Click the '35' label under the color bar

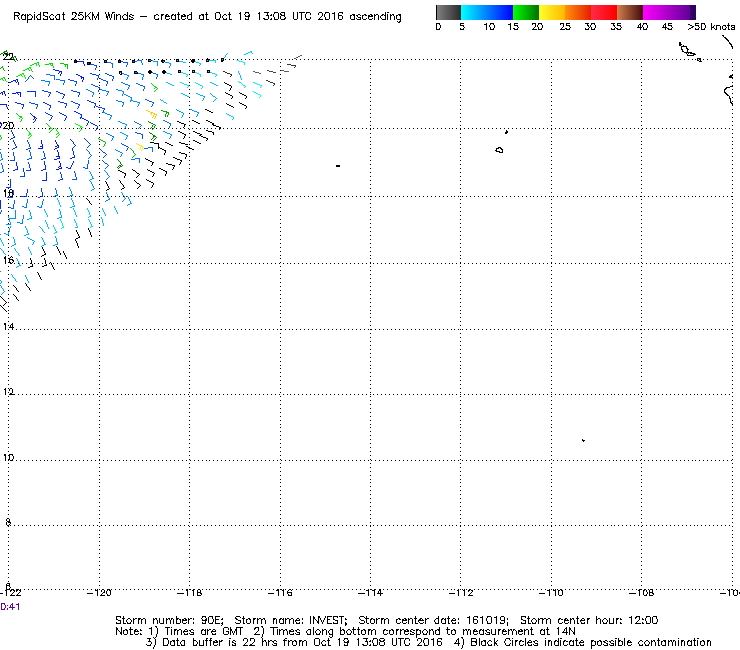pyautogui.click(x=616, y=27)
